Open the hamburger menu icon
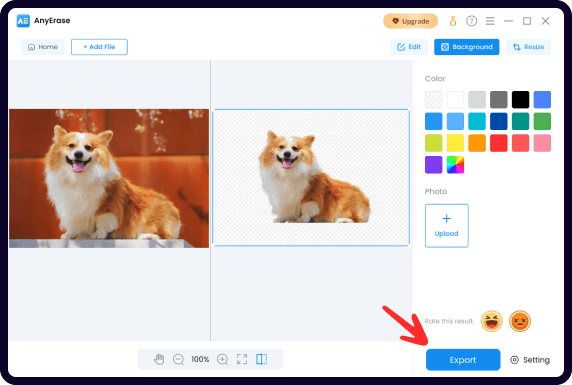The height and width of the screenshot is (385, 572). tap(490, 21)
